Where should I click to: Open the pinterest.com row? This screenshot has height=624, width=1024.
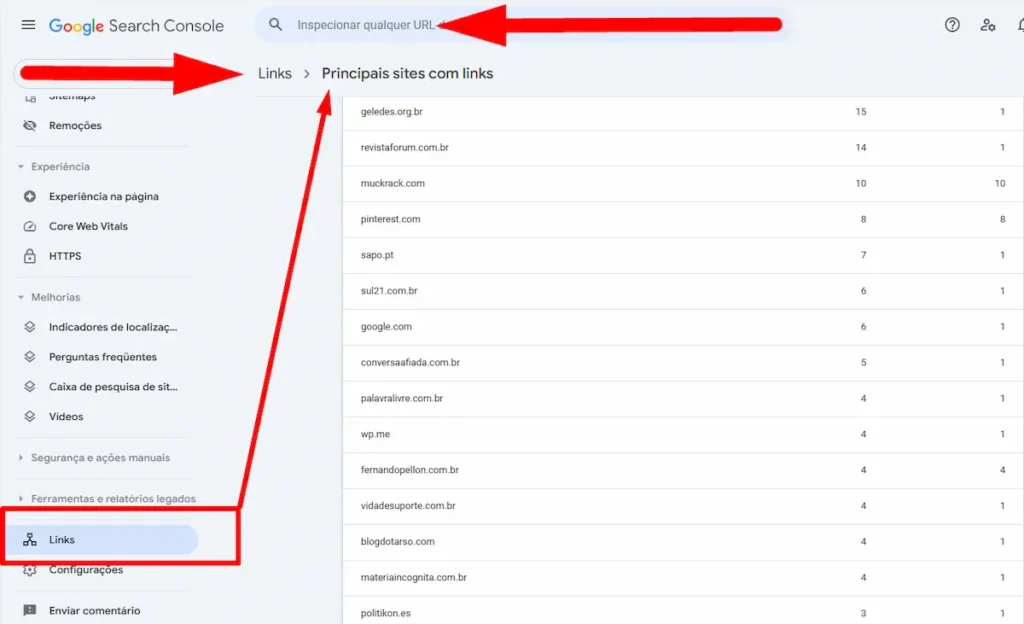click(683, 219)
